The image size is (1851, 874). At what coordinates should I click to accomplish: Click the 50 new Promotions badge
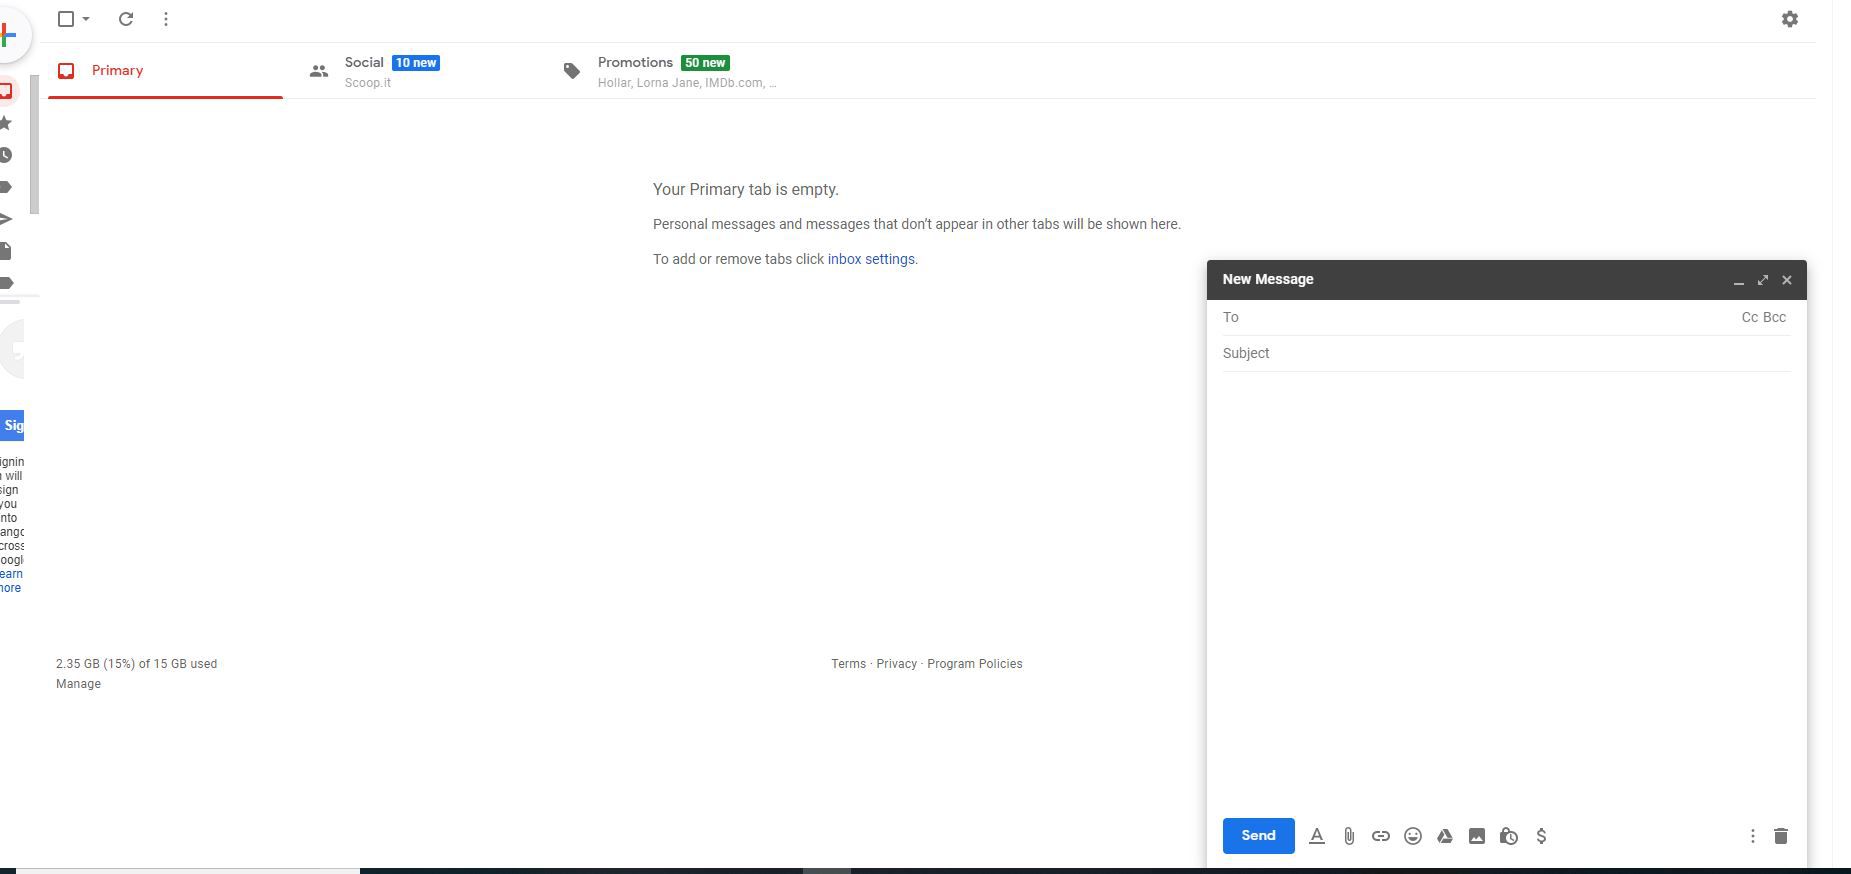pyautogui.click(x=705, y=63)
